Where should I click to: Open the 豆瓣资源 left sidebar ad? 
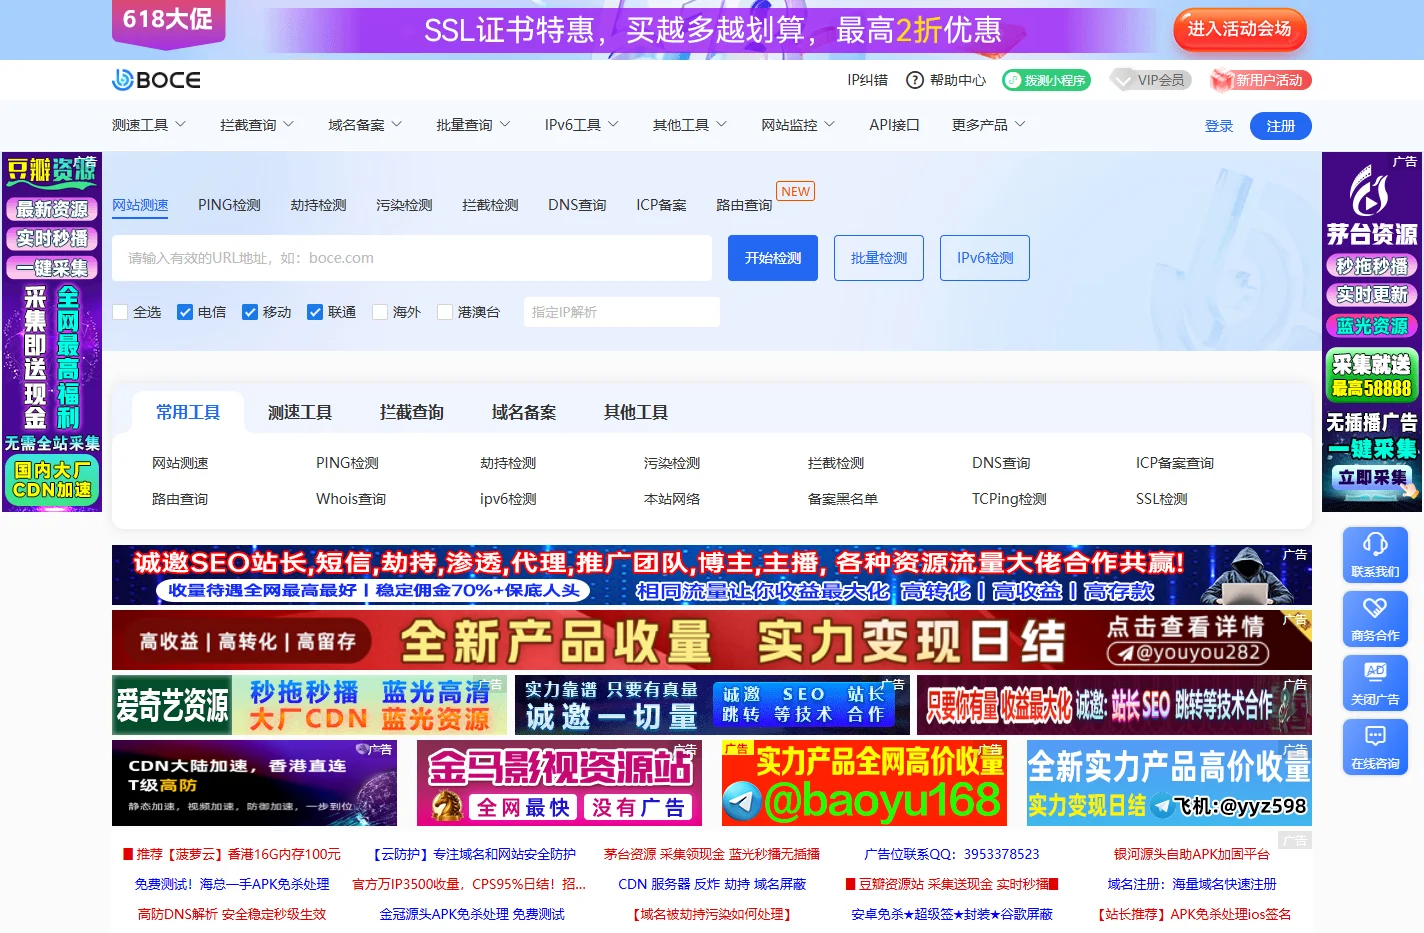click(x=52, y=332)
